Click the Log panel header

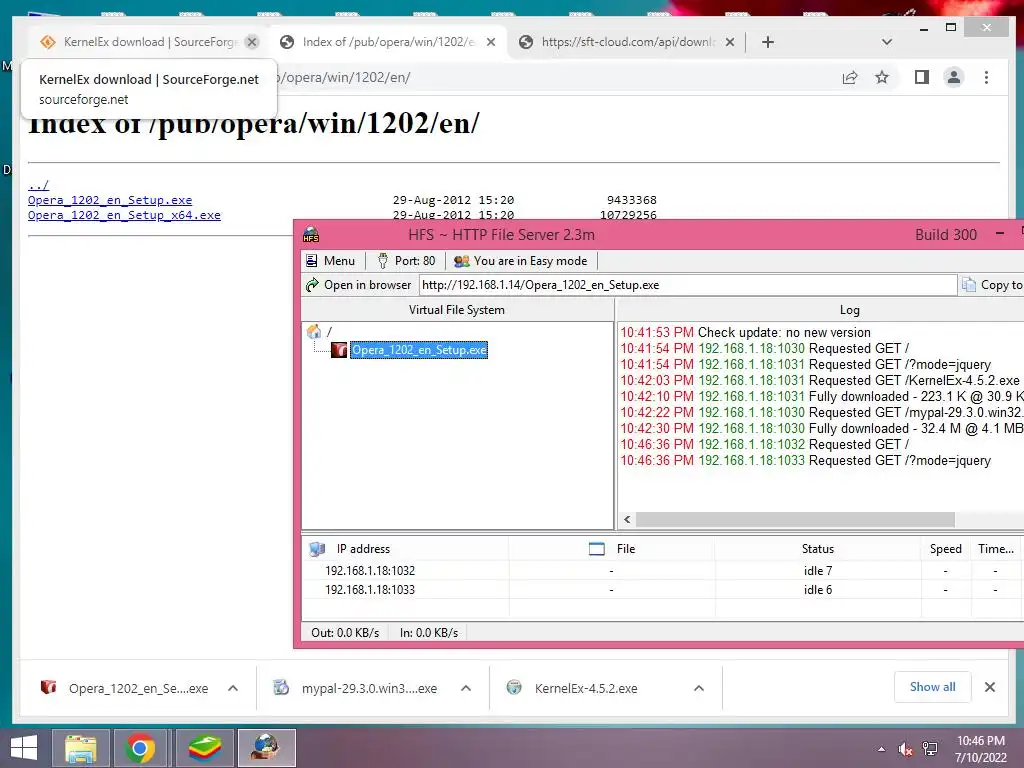click(849, 310)
